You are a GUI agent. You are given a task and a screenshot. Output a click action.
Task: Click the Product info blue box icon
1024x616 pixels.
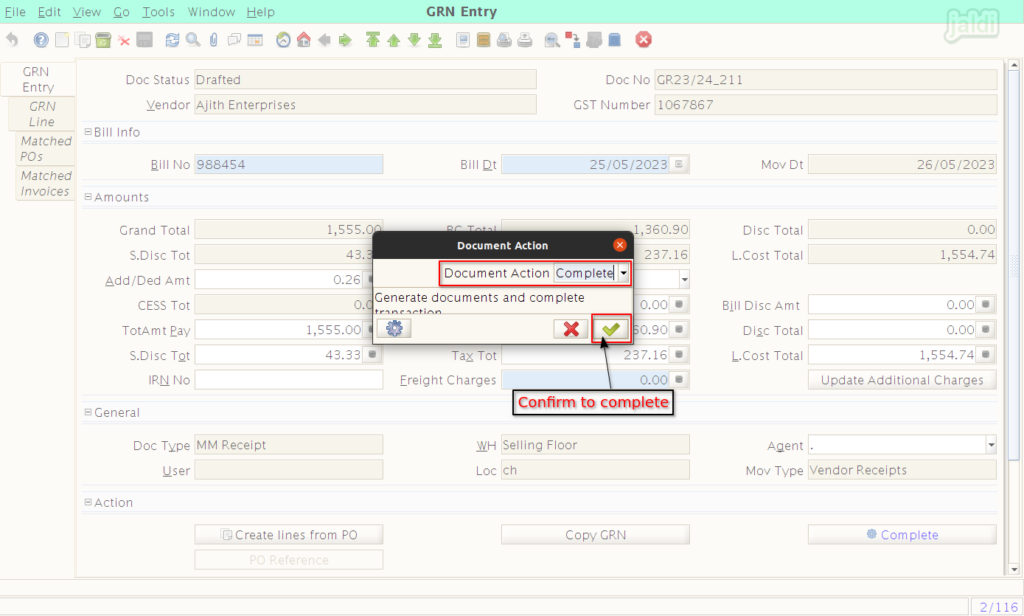(615, 40)
